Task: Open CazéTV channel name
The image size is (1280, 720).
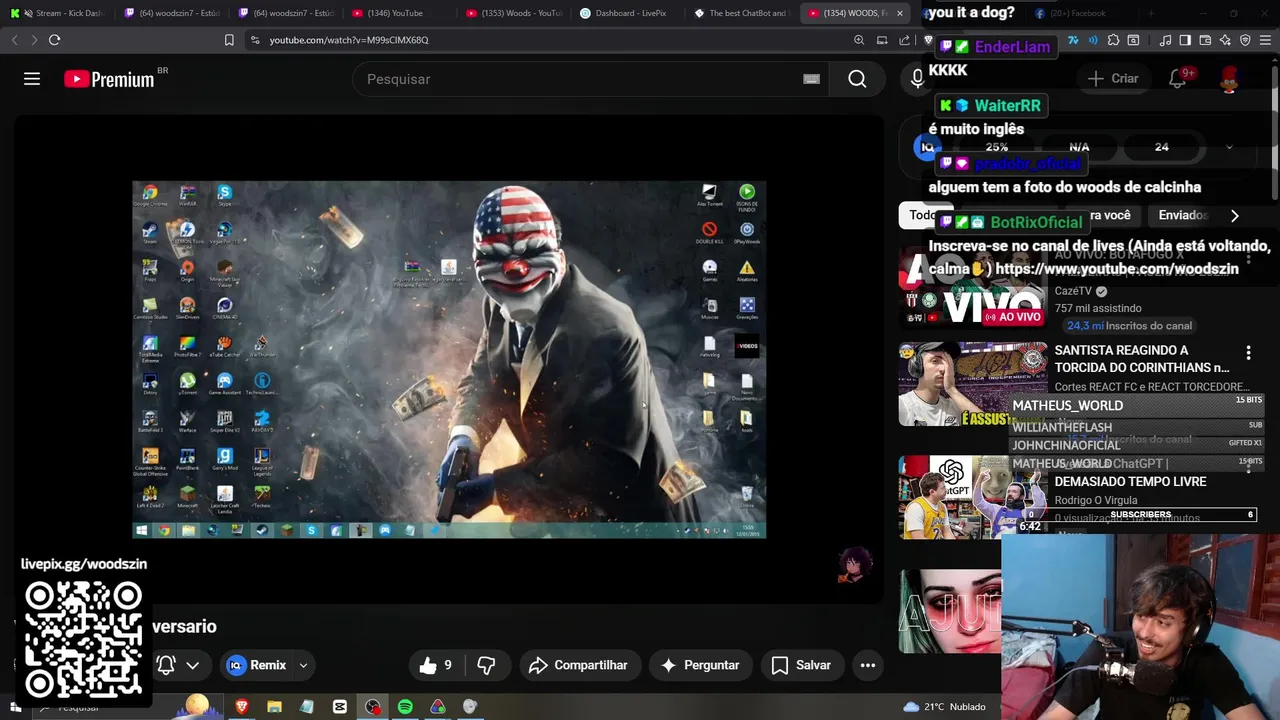Action: 1072,291
